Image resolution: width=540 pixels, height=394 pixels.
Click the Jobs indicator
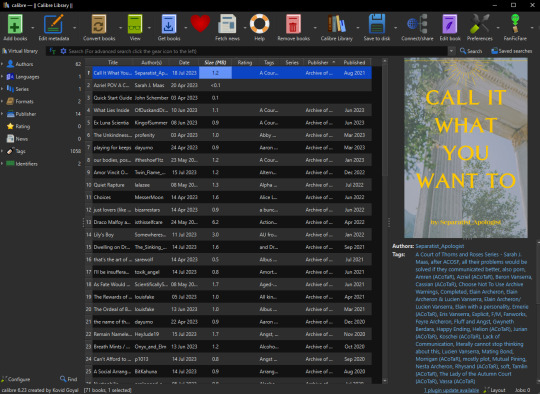coord(522,390)
